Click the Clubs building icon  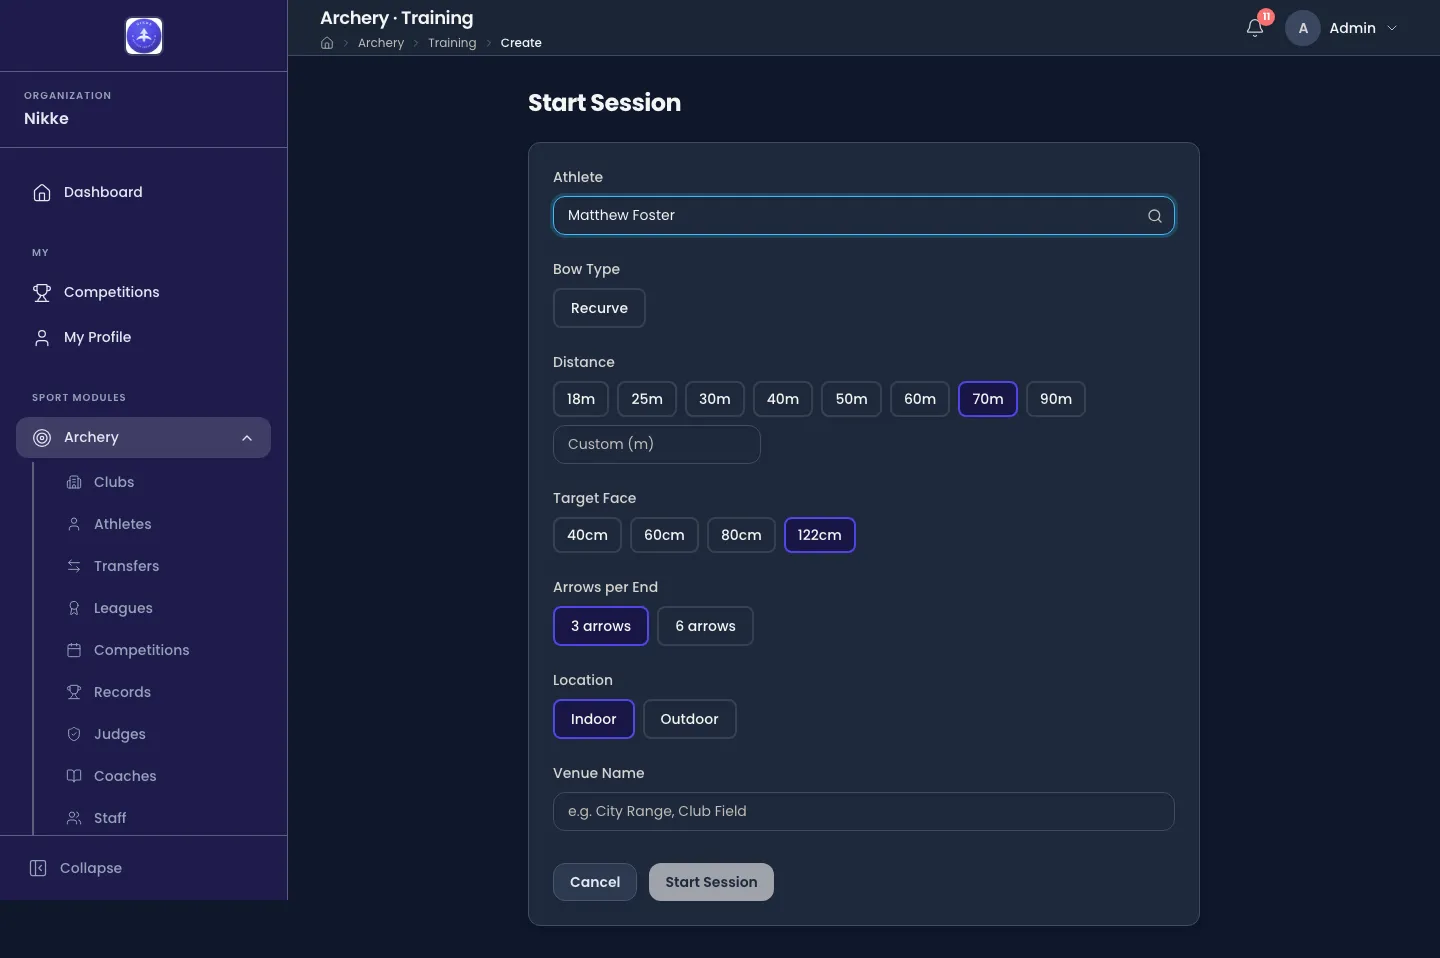tap(74, 482)
